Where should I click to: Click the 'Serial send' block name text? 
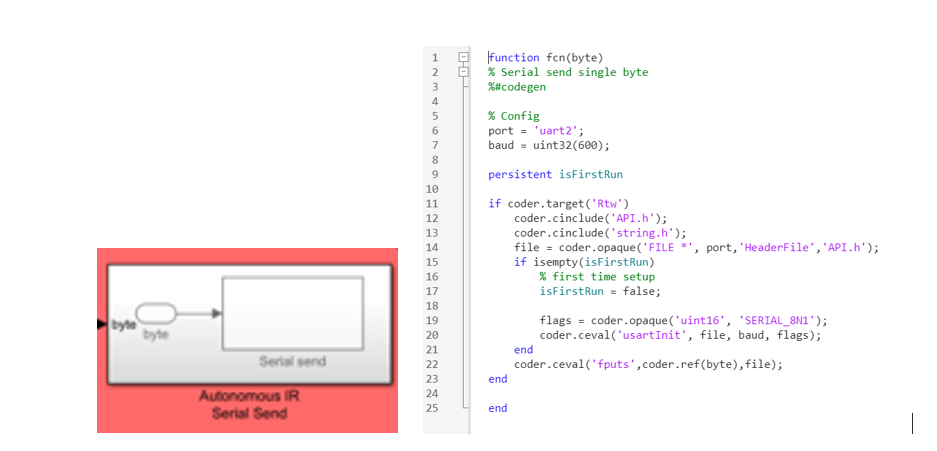(x=292, y=361)
